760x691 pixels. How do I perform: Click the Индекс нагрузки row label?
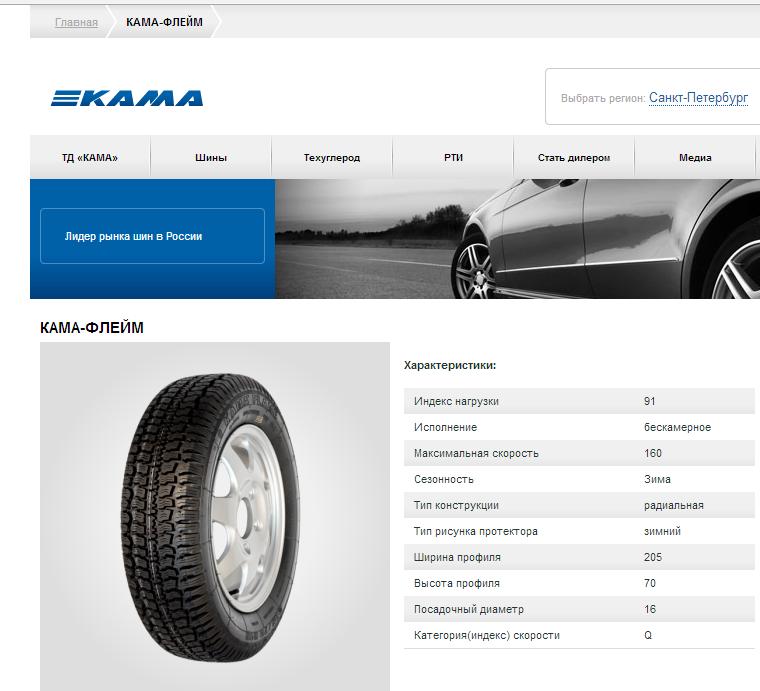pos(456,401)
